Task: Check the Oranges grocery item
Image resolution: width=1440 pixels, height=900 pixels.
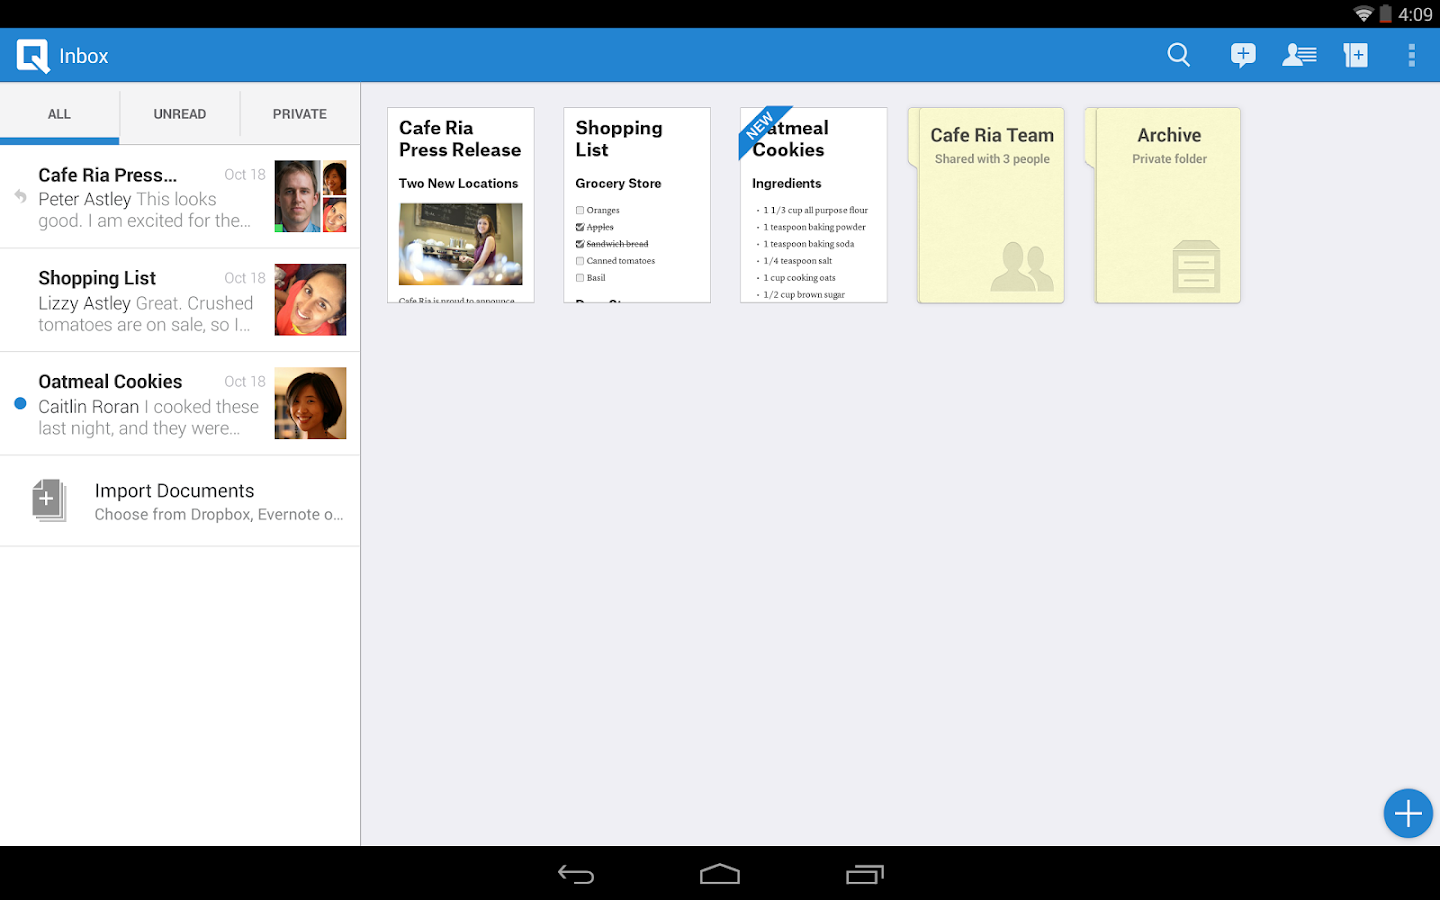Action: 579,210
